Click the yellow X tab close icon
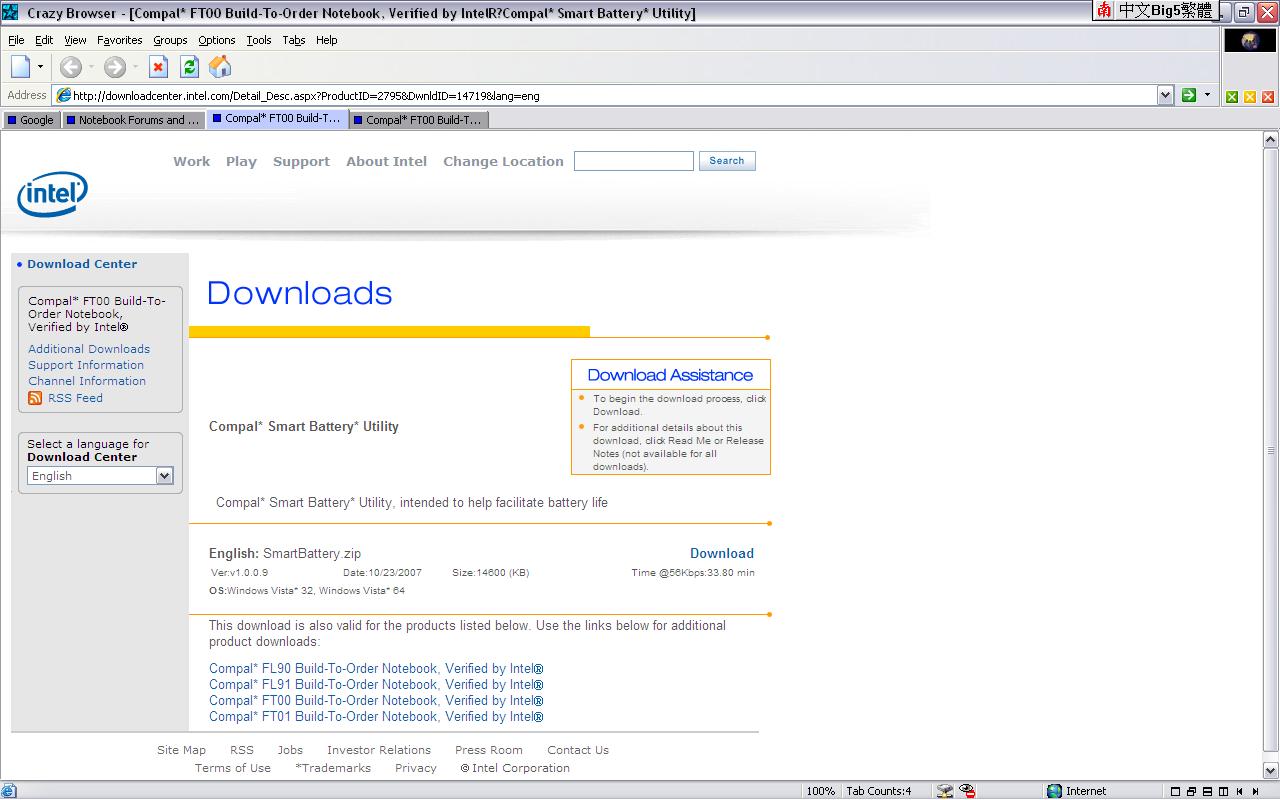The width and height of the screenshot is (1280, 800). (x=1250, y=97)
